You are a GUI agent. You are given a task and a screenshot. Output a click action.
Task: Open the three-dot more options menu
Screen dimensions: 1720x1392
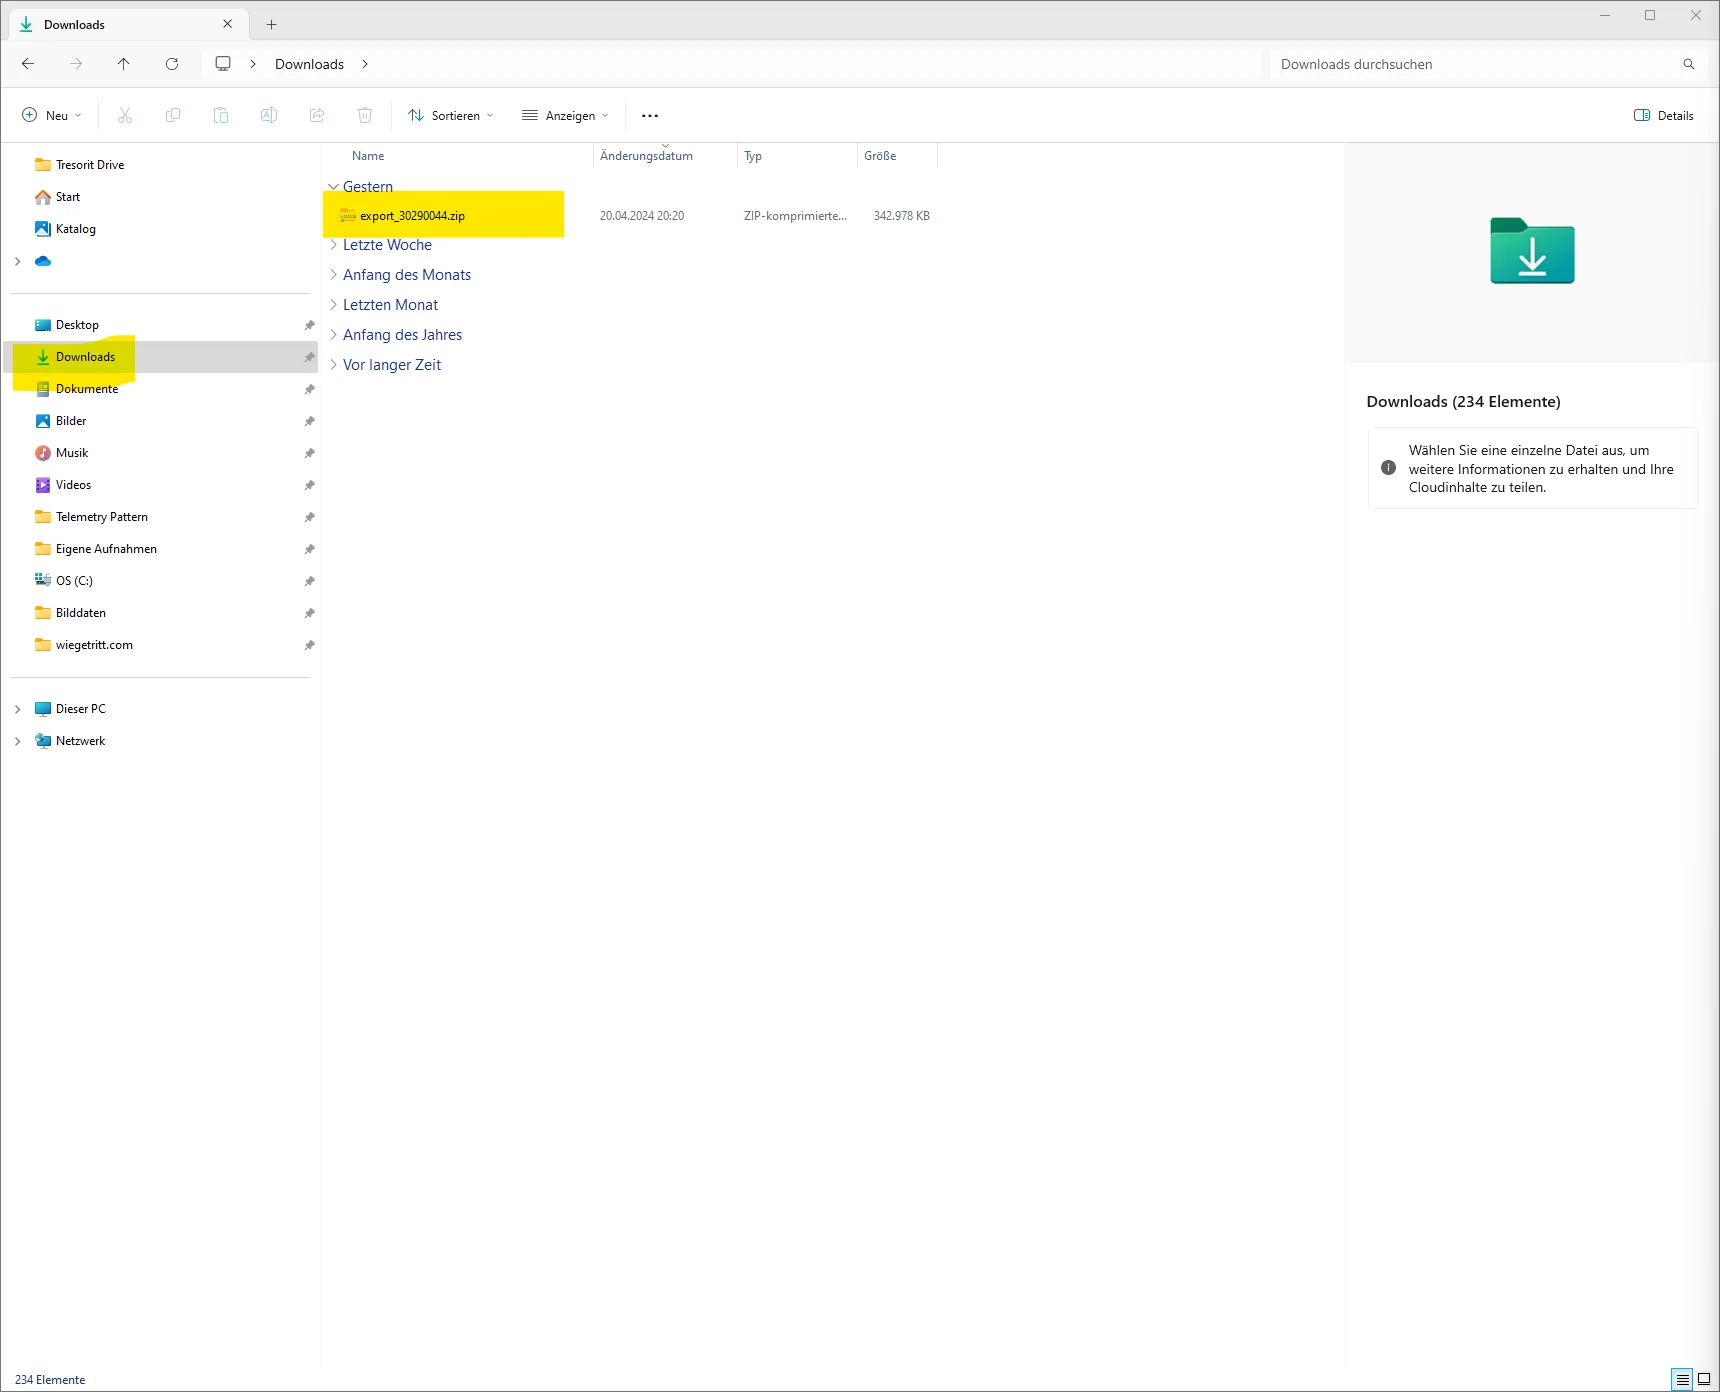tap(650, 116)
